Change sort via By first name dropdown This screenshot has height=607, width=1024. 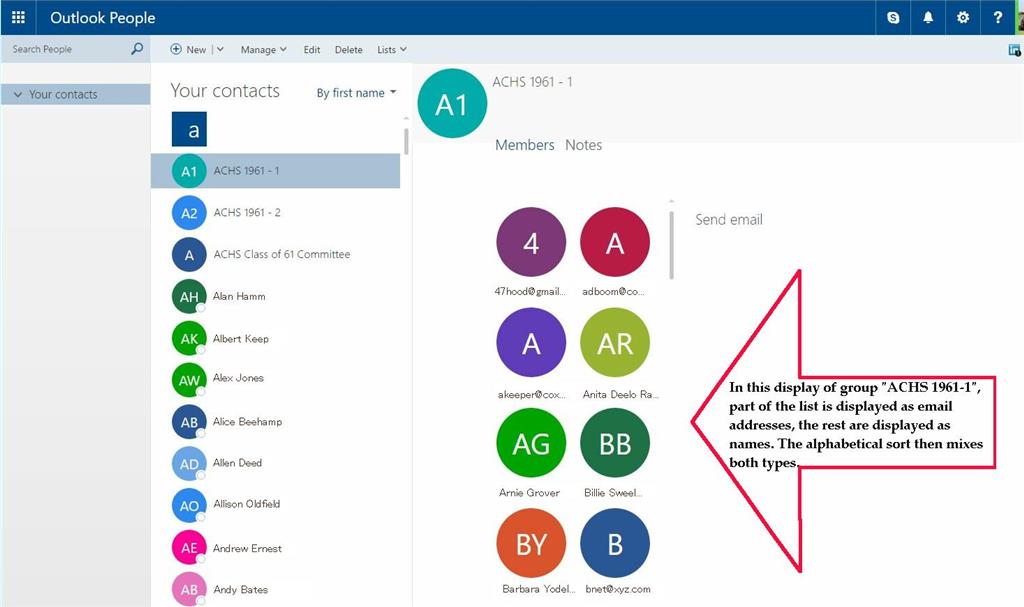point(356,93)
